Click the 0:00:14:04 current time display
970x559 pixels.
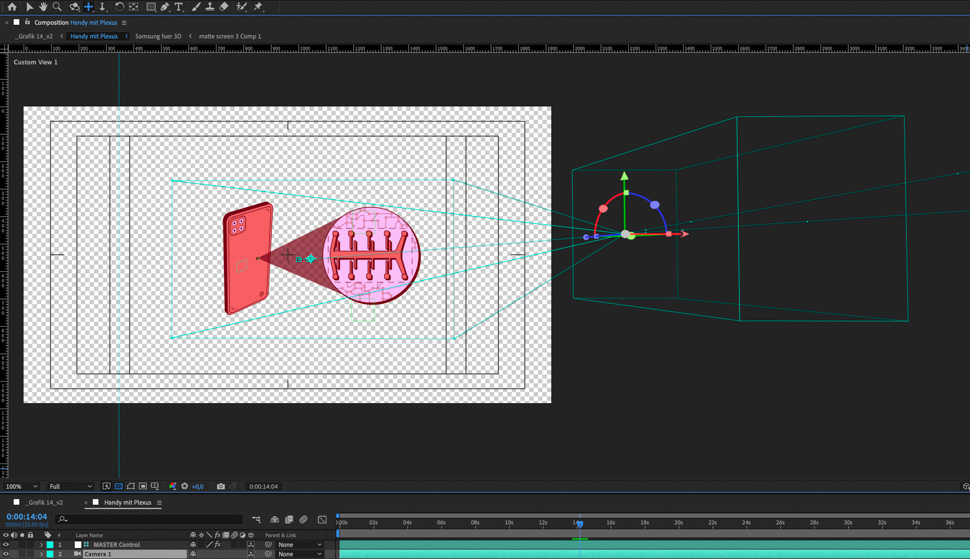(27, 517)
